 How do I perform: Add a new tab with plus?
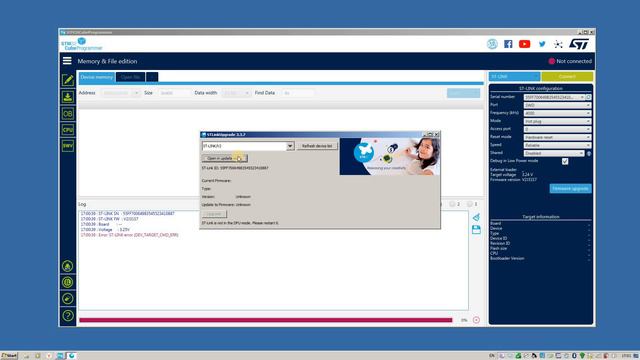tap(152, 77)
